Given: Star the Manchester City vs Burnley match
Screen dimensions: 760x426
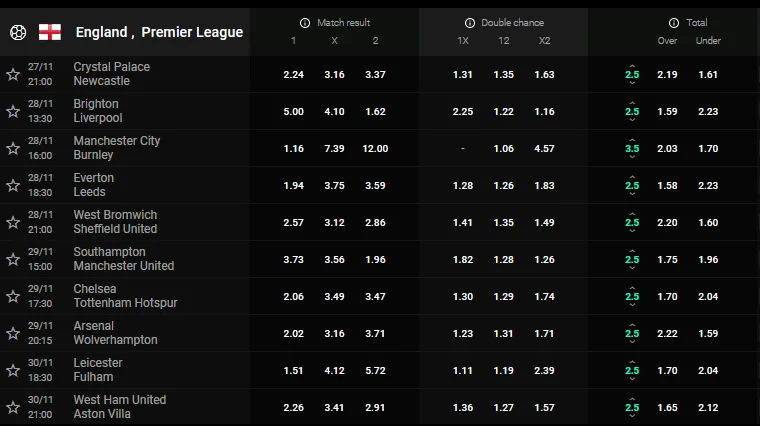Looking at the screenshot, I should click(x=13, y=148).
